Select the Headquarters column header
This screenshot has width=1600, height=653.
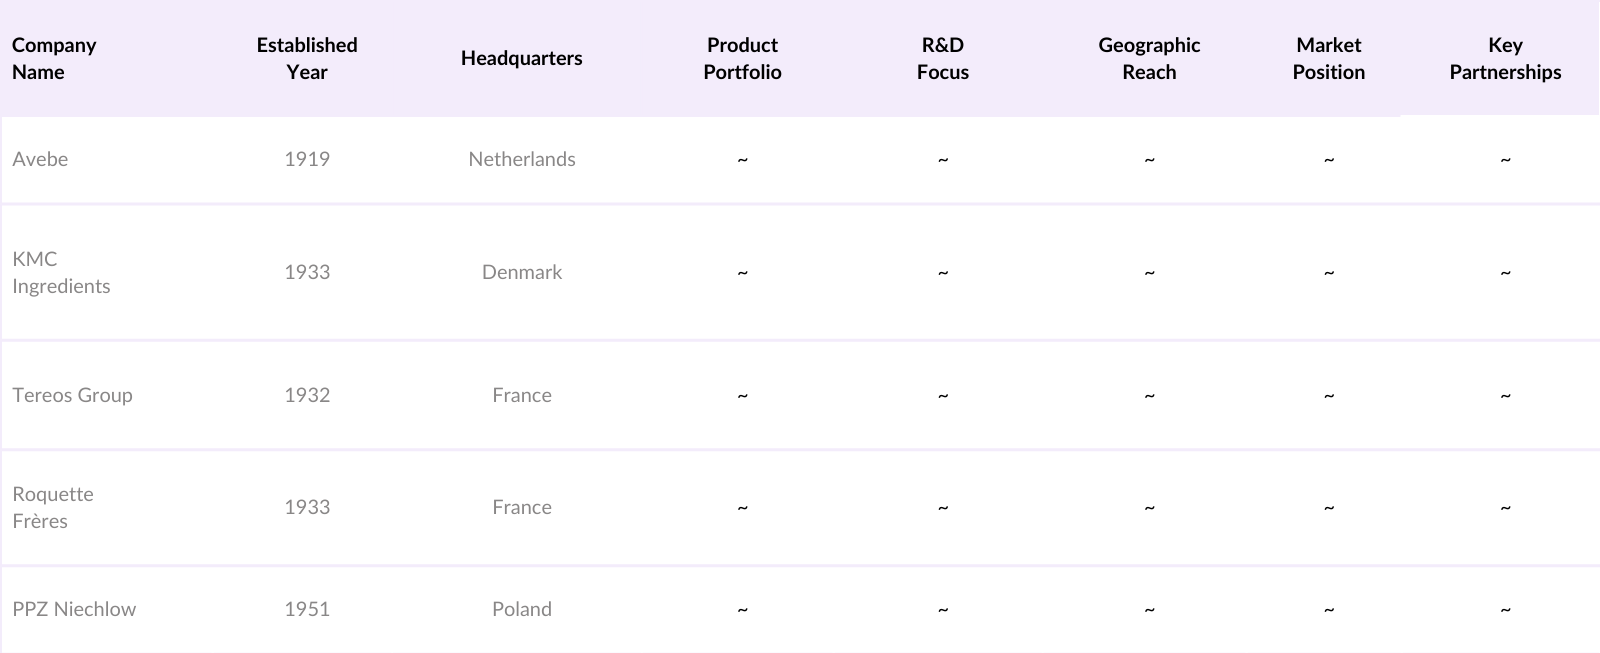pyautogui.click(x=521, y=58)
